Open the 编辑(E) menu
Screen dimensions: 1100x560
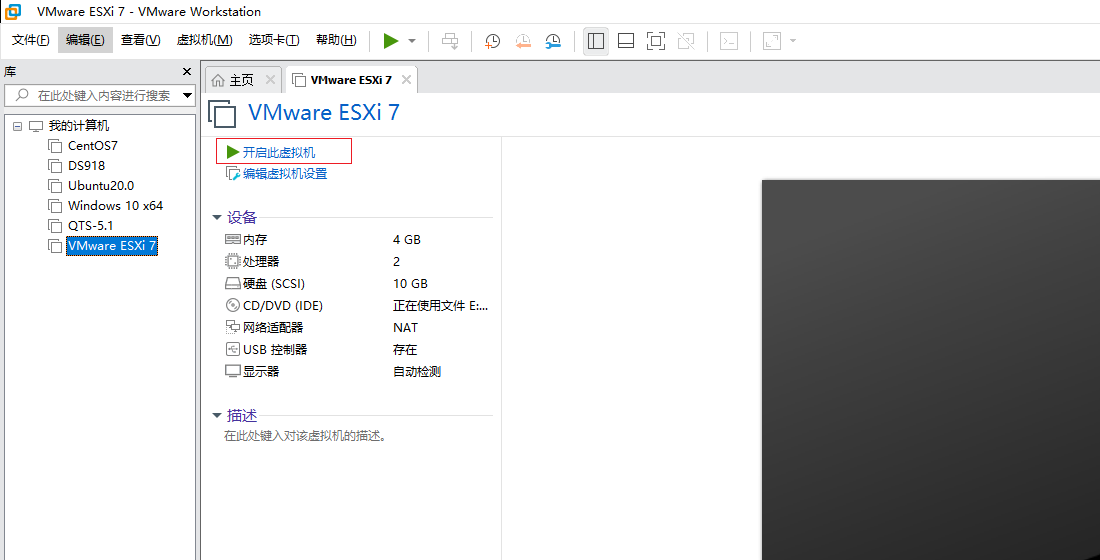[x=85, y=40]
